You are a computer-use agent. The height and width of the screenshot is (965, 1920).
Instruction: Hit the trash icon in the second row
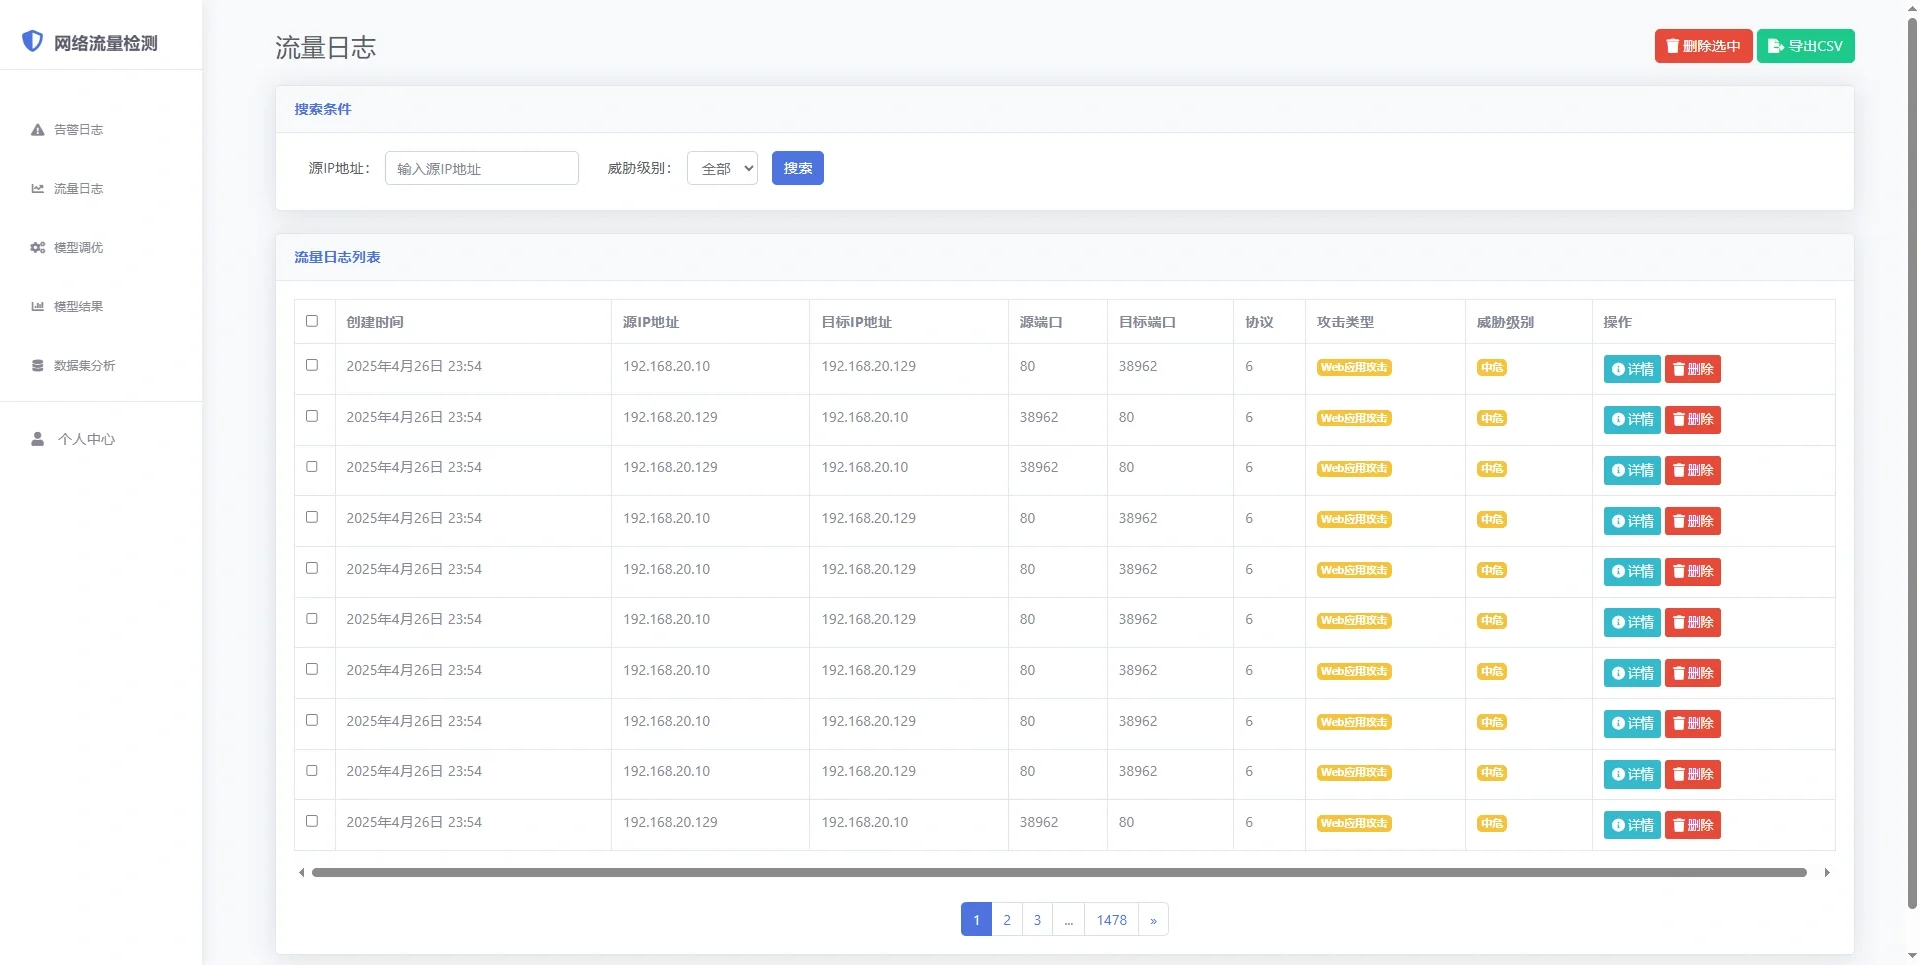(1679, 420)
